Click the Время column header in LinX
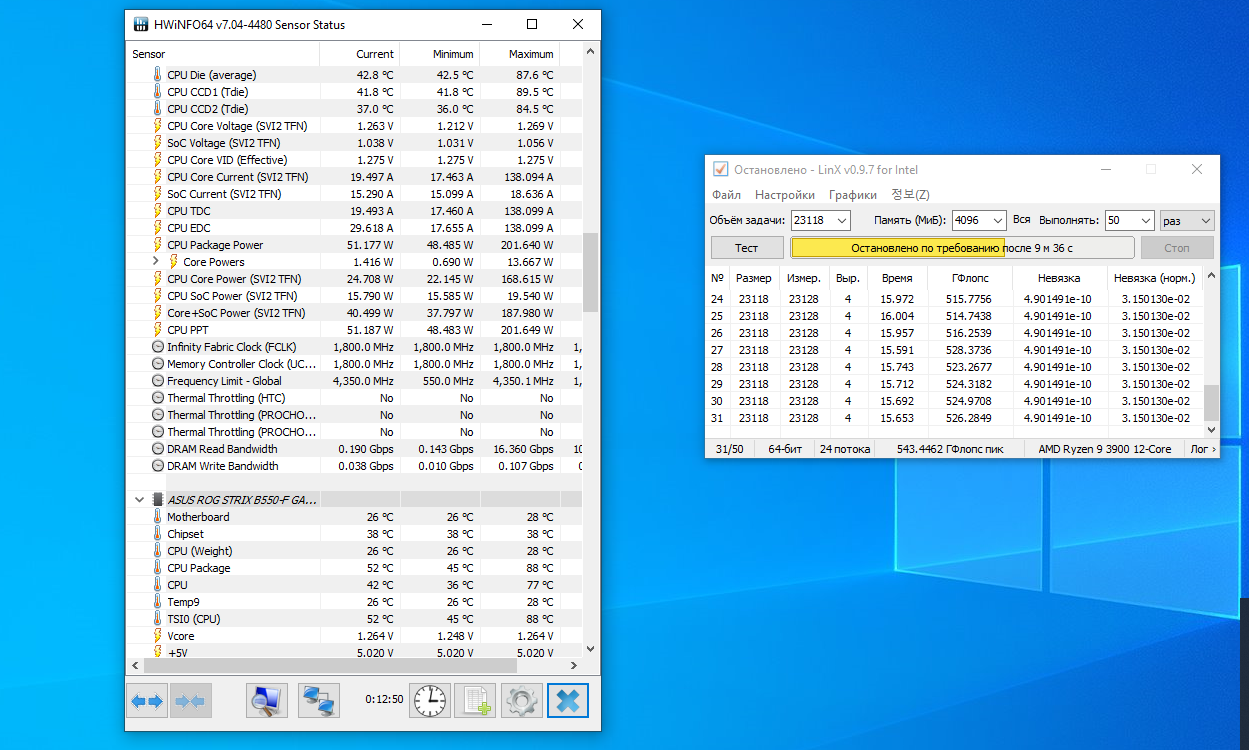 897,278
